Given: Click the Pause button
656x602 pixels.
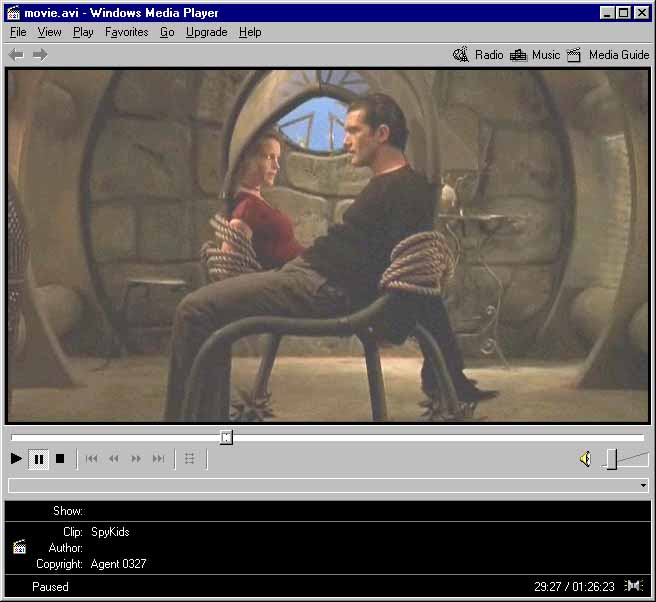Looking at the screenshot, I should [x=38, y=459].
